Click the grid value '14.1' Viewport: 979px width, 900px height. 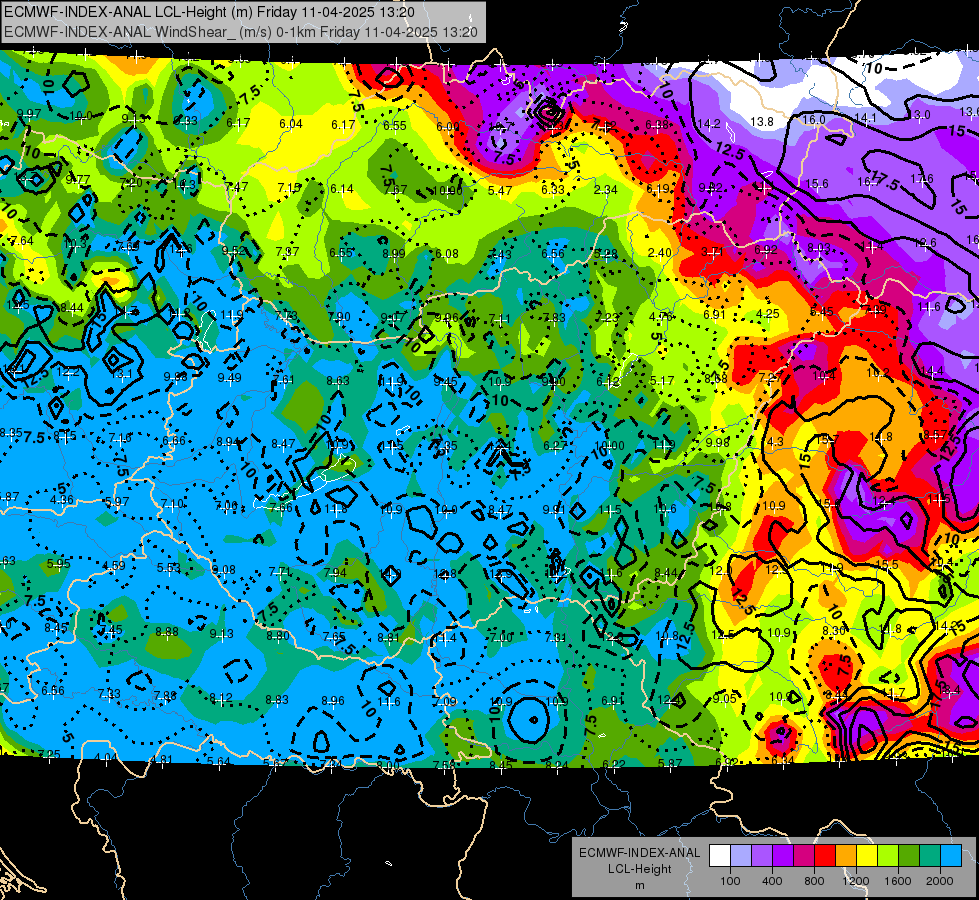865,117
